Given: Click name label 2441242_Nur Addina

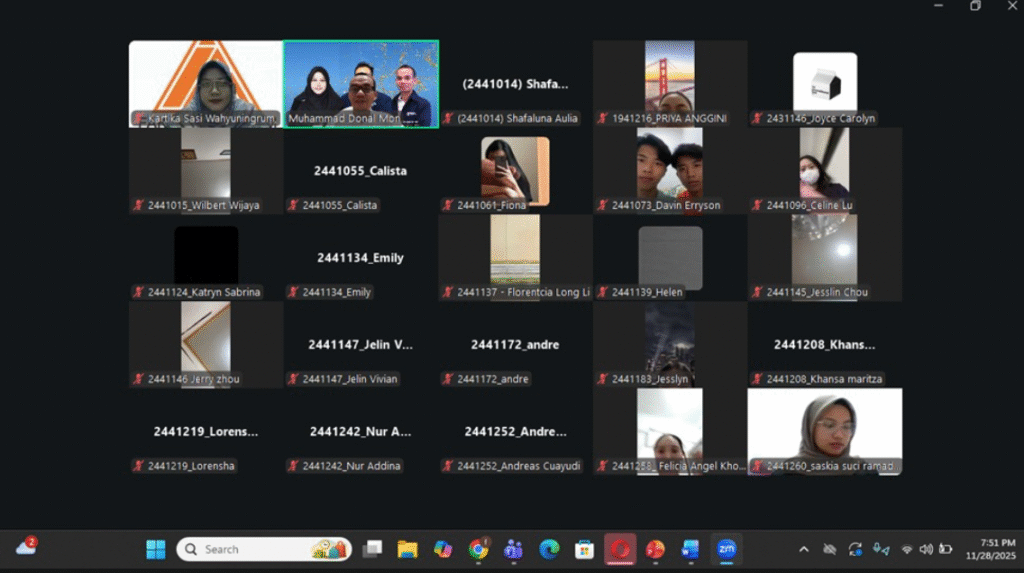Looking at the screenshot, I should click(x=351, y=466).
